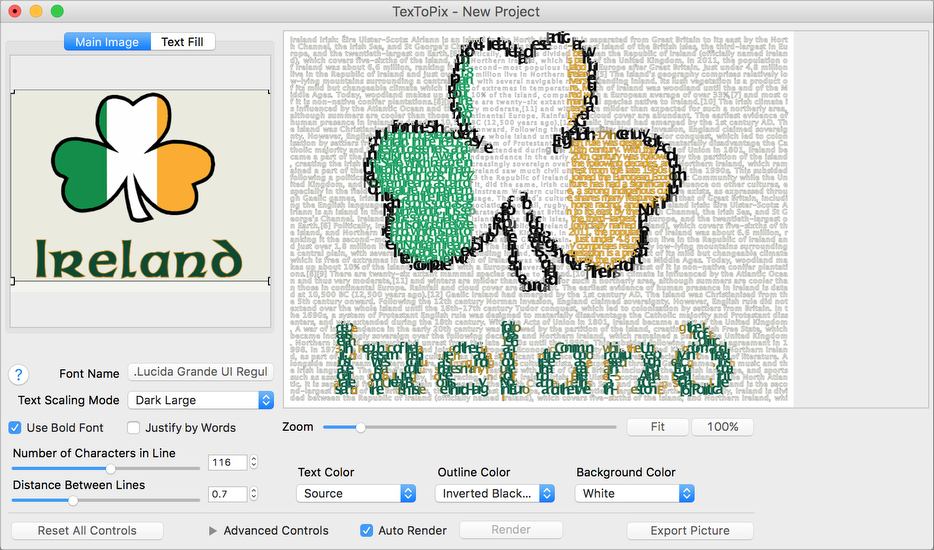Open the Outline Color dropdown
Screen dimensions: 934x550
(494, 493)
